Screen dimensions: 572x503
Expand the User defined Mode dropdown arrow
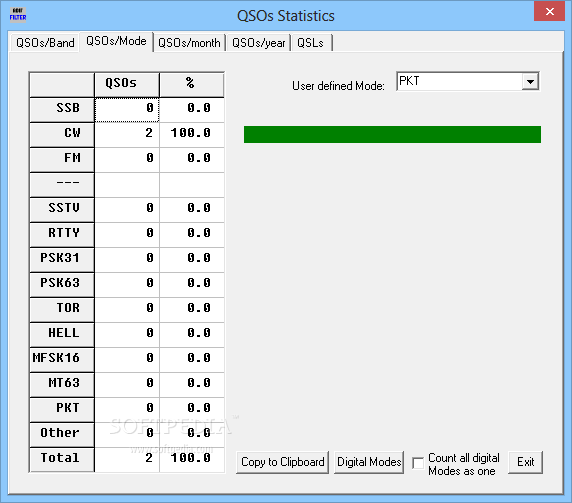coord(530,82)
